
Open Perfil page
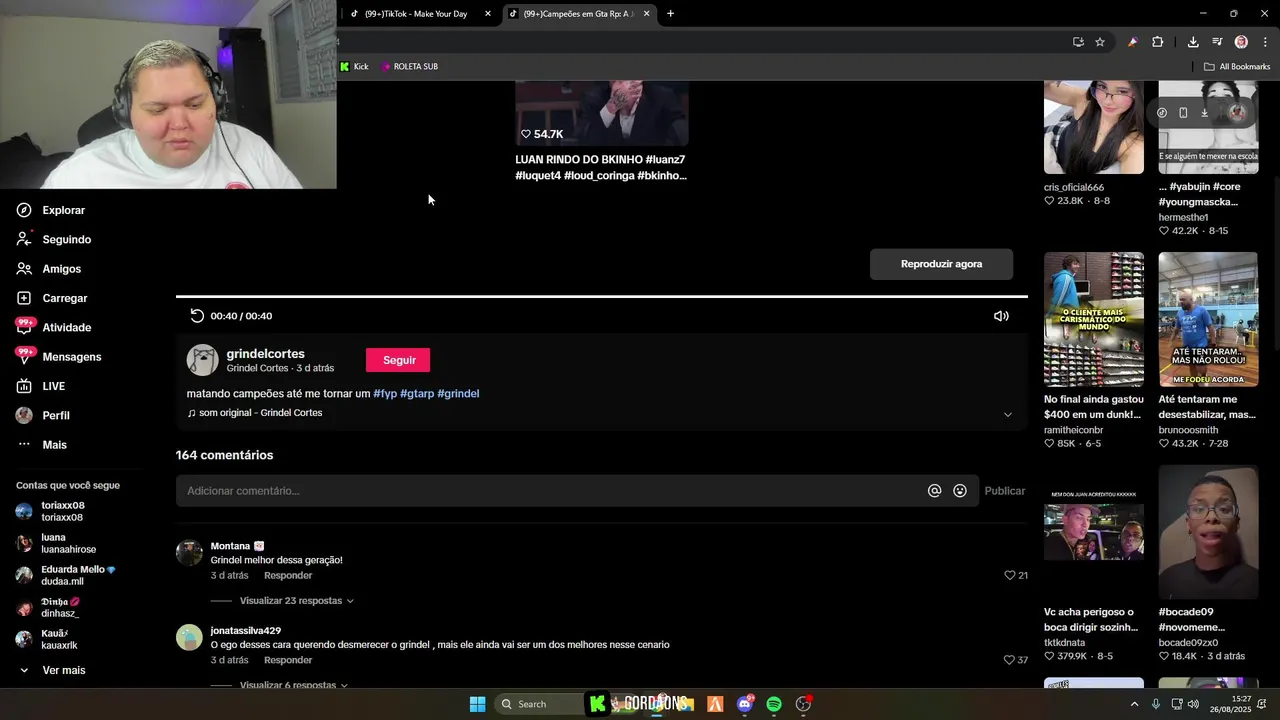pos(43,415)
